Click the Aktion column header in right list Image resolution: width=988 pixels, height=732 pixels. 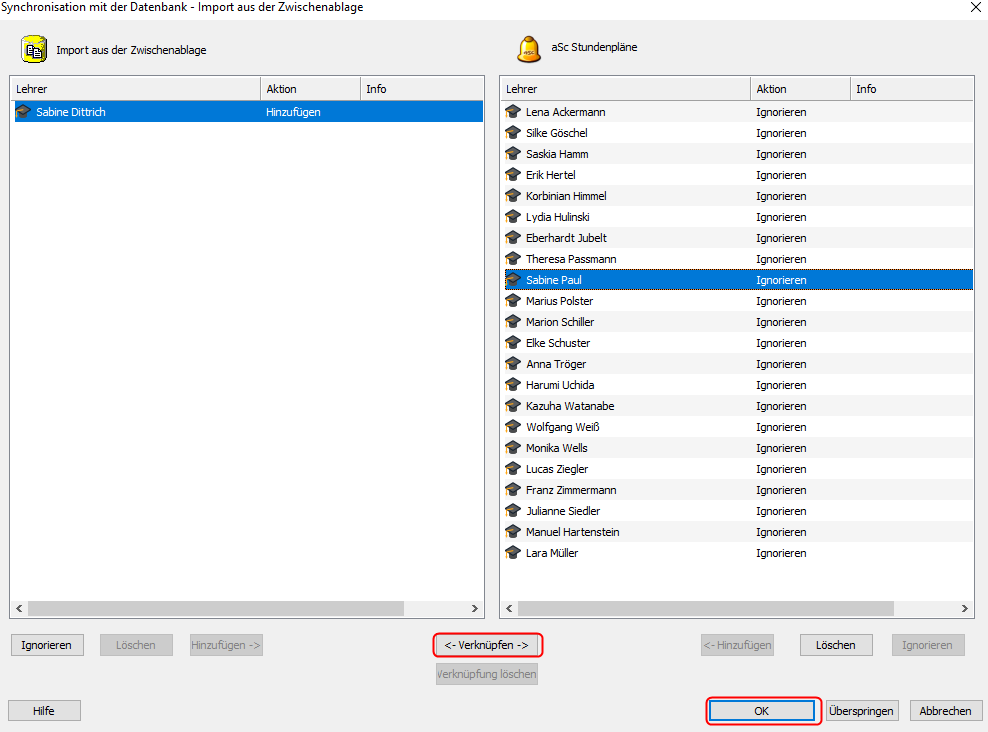click(x=799, y=89)
